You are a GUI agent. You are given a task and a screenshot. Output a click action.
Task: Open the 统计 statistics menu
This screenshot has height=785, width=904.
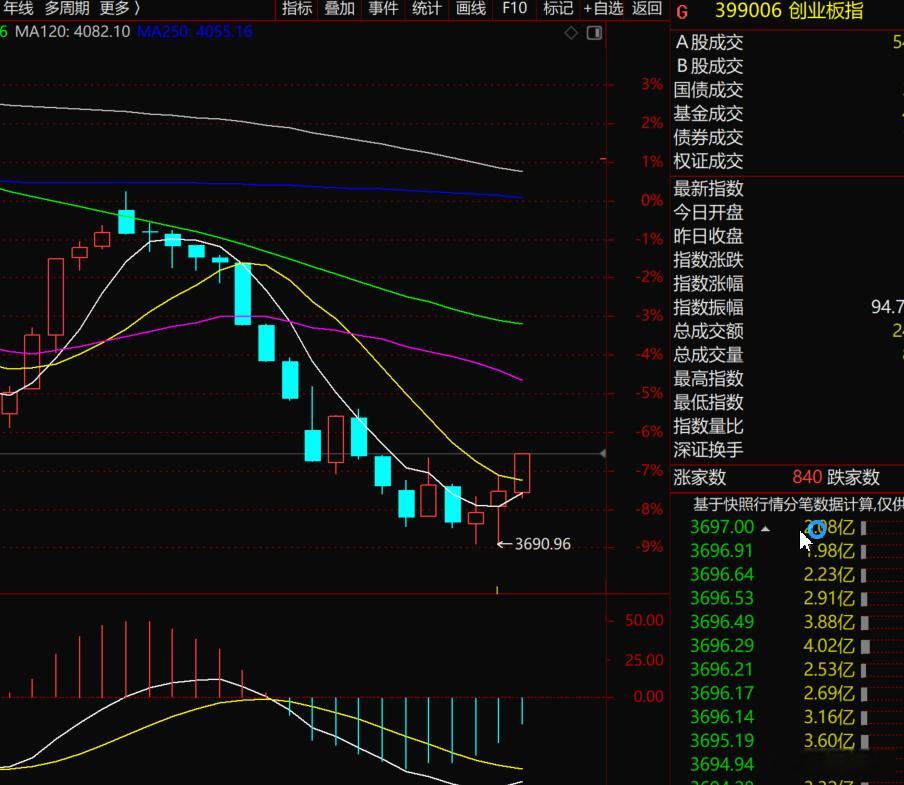click(x=427, y=9)
